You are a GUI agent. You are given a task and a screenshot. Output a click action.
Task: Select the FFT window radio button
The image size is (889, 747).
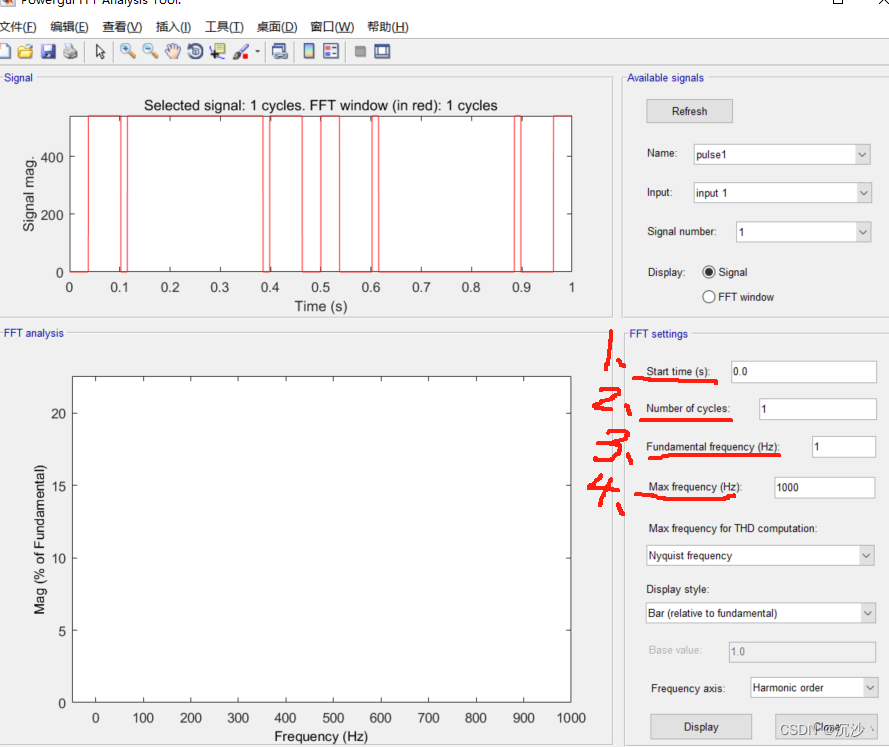coord(709,297)
